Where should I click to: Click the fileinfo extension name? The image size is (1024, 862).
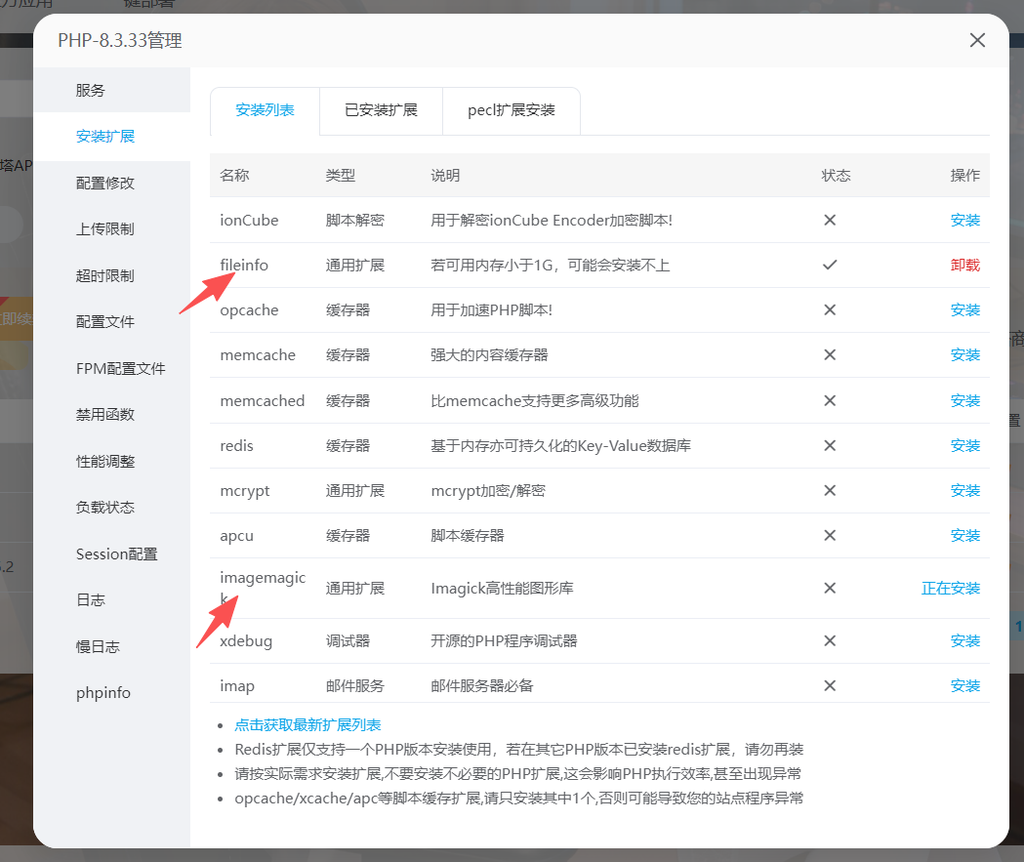244,265
